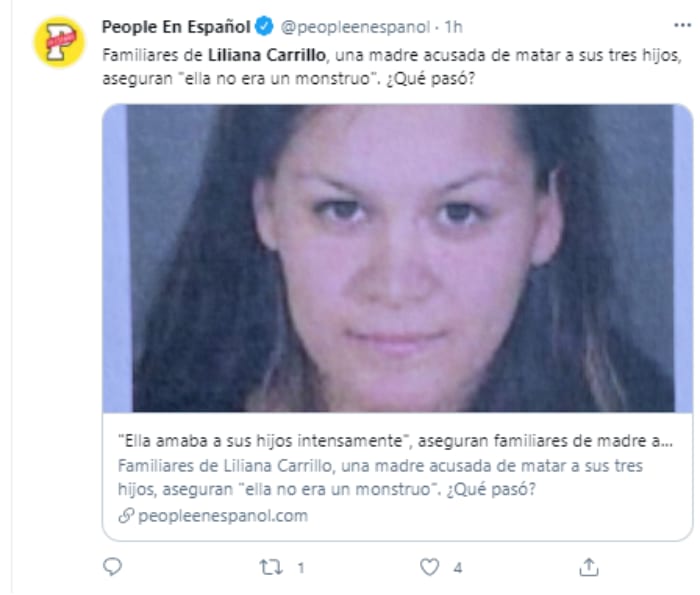The image size is (700, 595).
Task: Open the People En Español profile avatar
Action: tap(59, 42)
